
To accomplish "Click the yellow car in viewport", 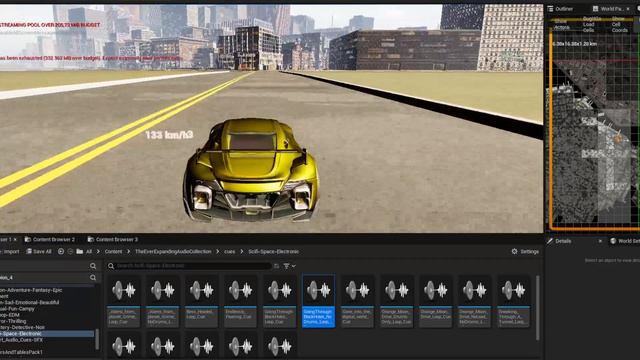I will pos(251,170).
